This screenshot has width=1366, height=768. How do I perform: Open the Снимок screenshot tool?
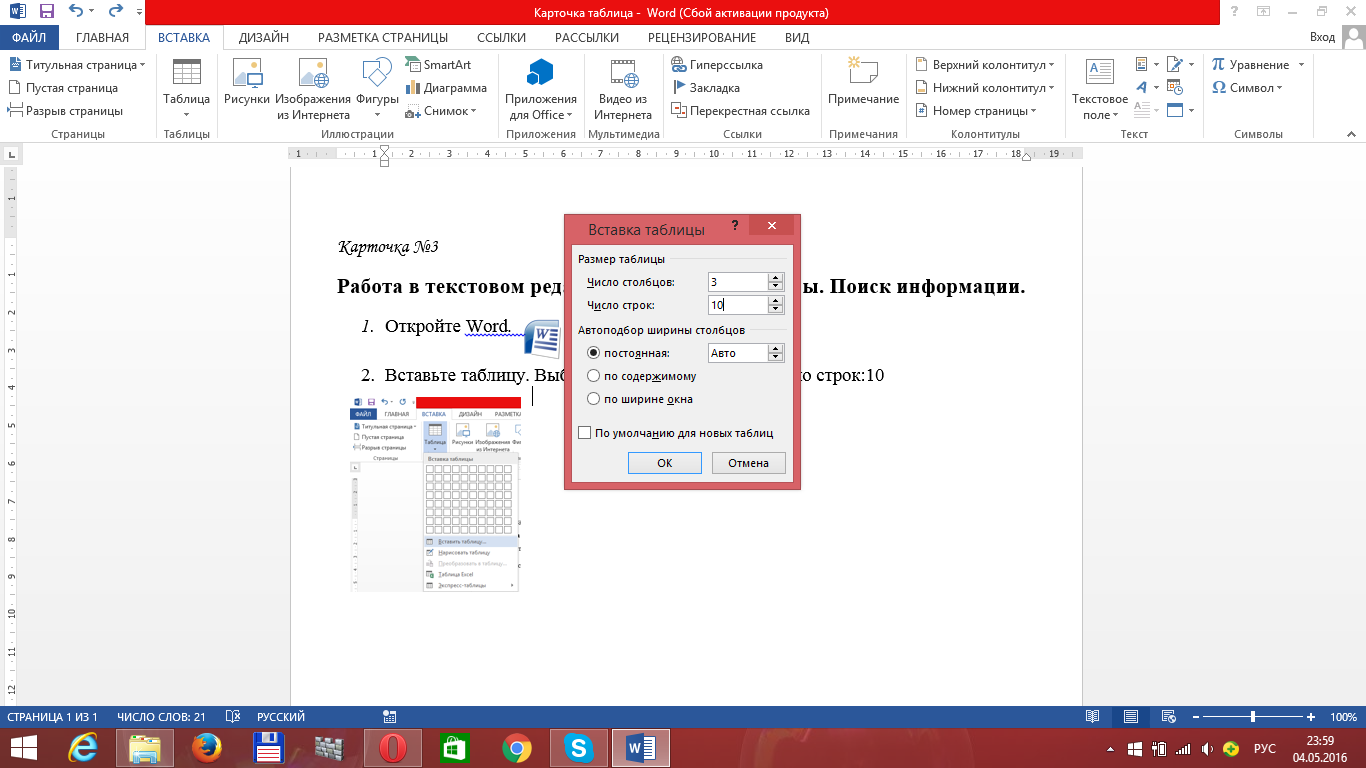coord(441,111)
